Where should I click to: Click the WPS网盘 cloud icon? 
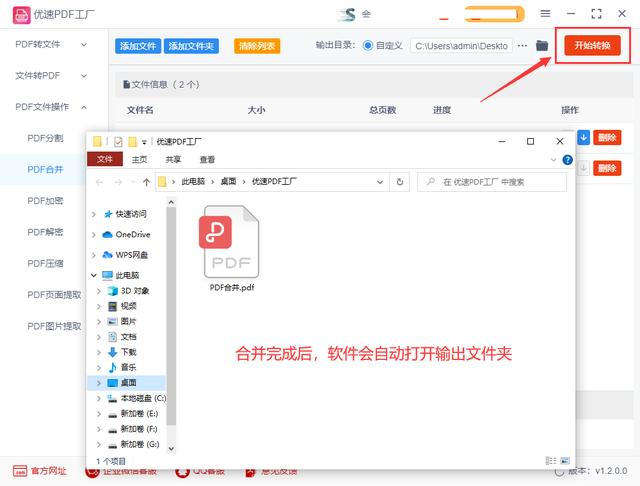[107, 255]
